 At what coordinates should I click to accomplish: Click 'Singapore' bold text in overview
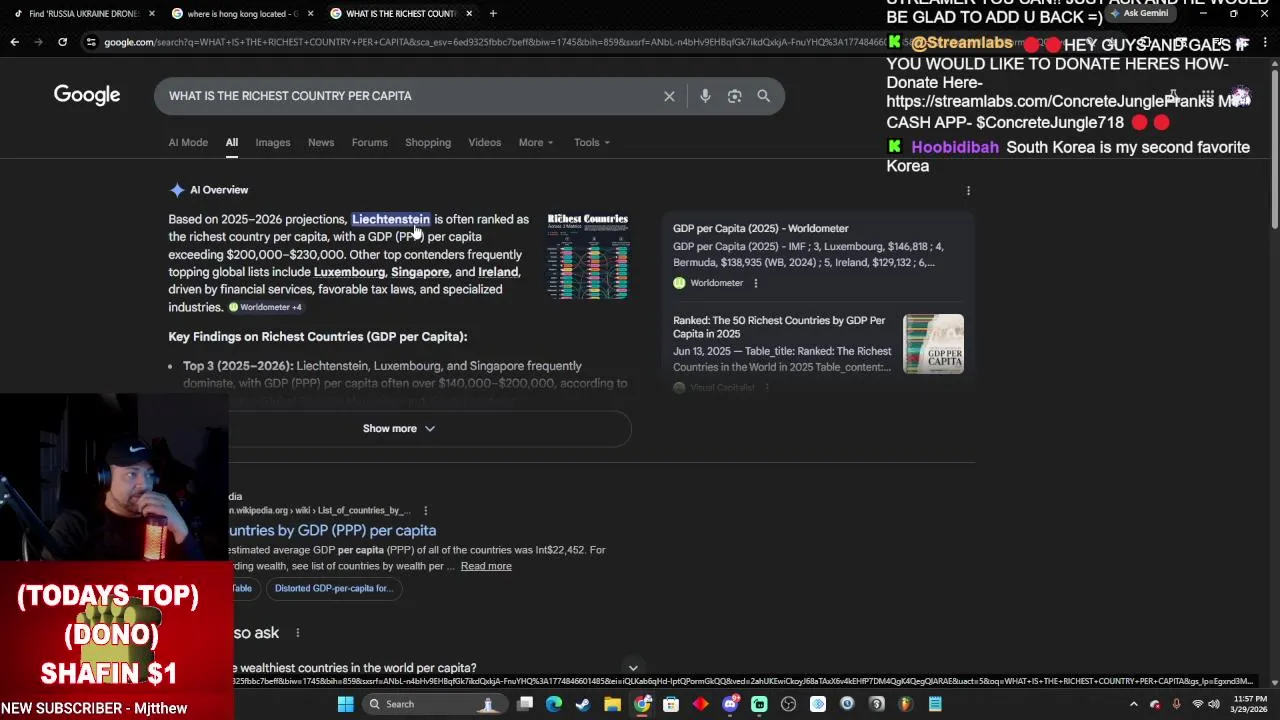(420, 272)
